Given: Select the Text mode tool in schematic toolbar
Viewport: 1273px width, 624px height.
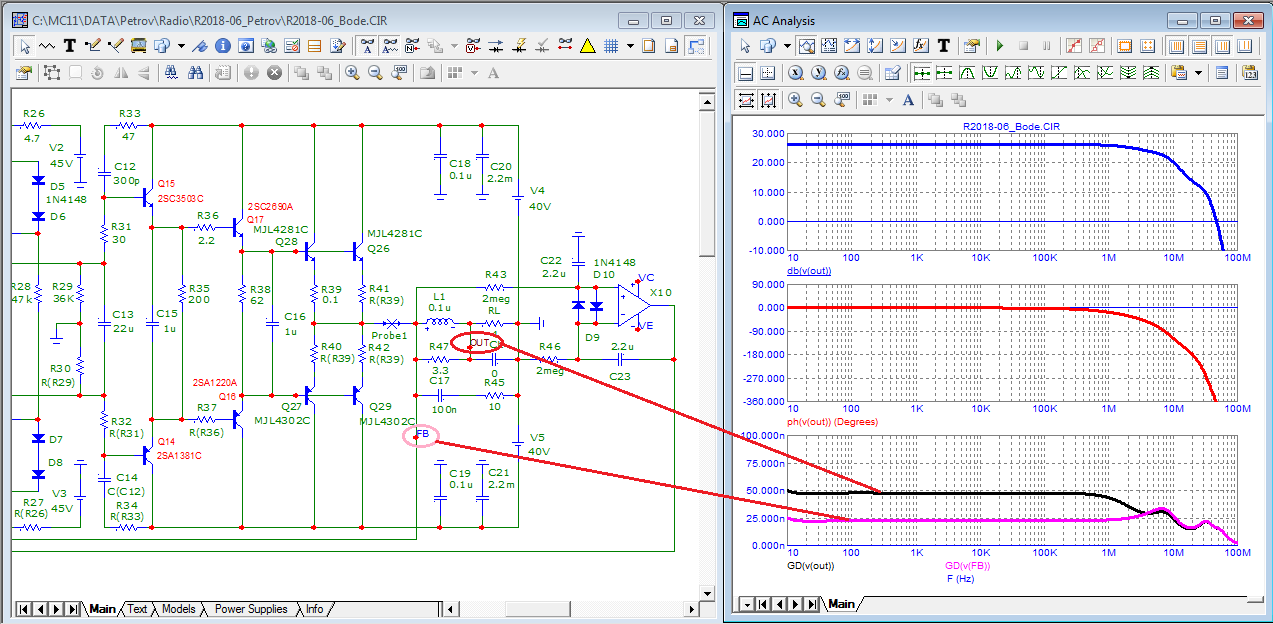Looking at the screenshot, I should [70, 45].
